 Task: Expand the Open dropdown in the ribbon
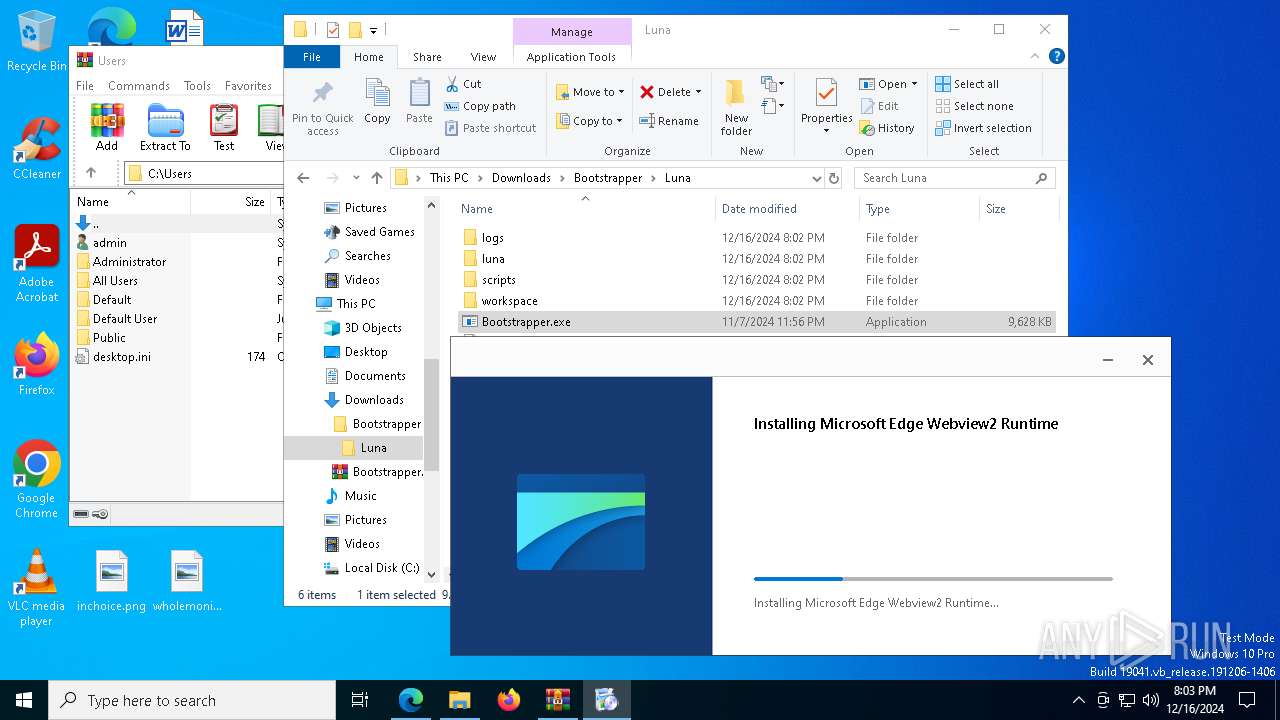(914, 84)
